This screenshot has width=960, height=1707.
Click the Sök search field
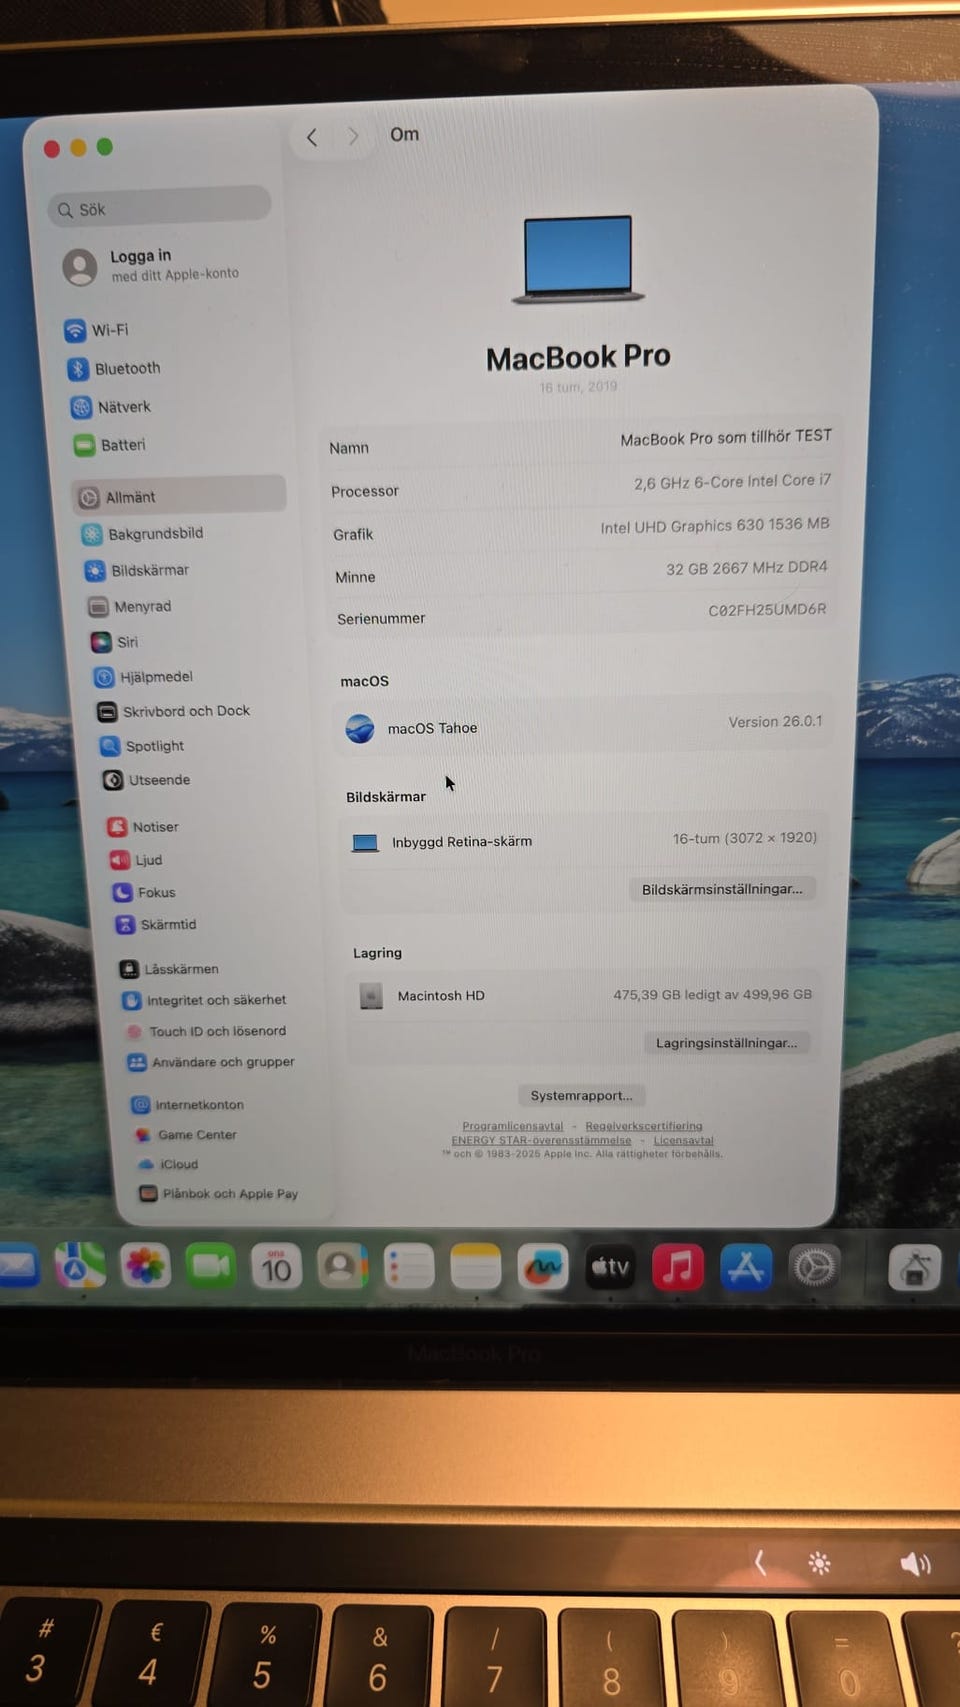160,208
